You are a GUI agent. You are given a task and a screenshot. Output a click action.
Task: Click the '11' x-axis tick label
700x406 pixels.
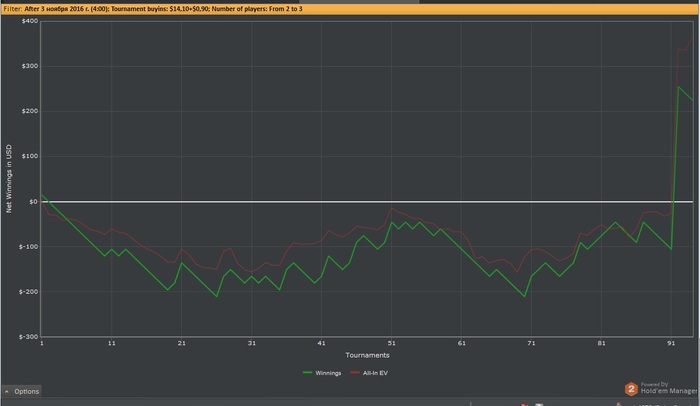point(112,343)
